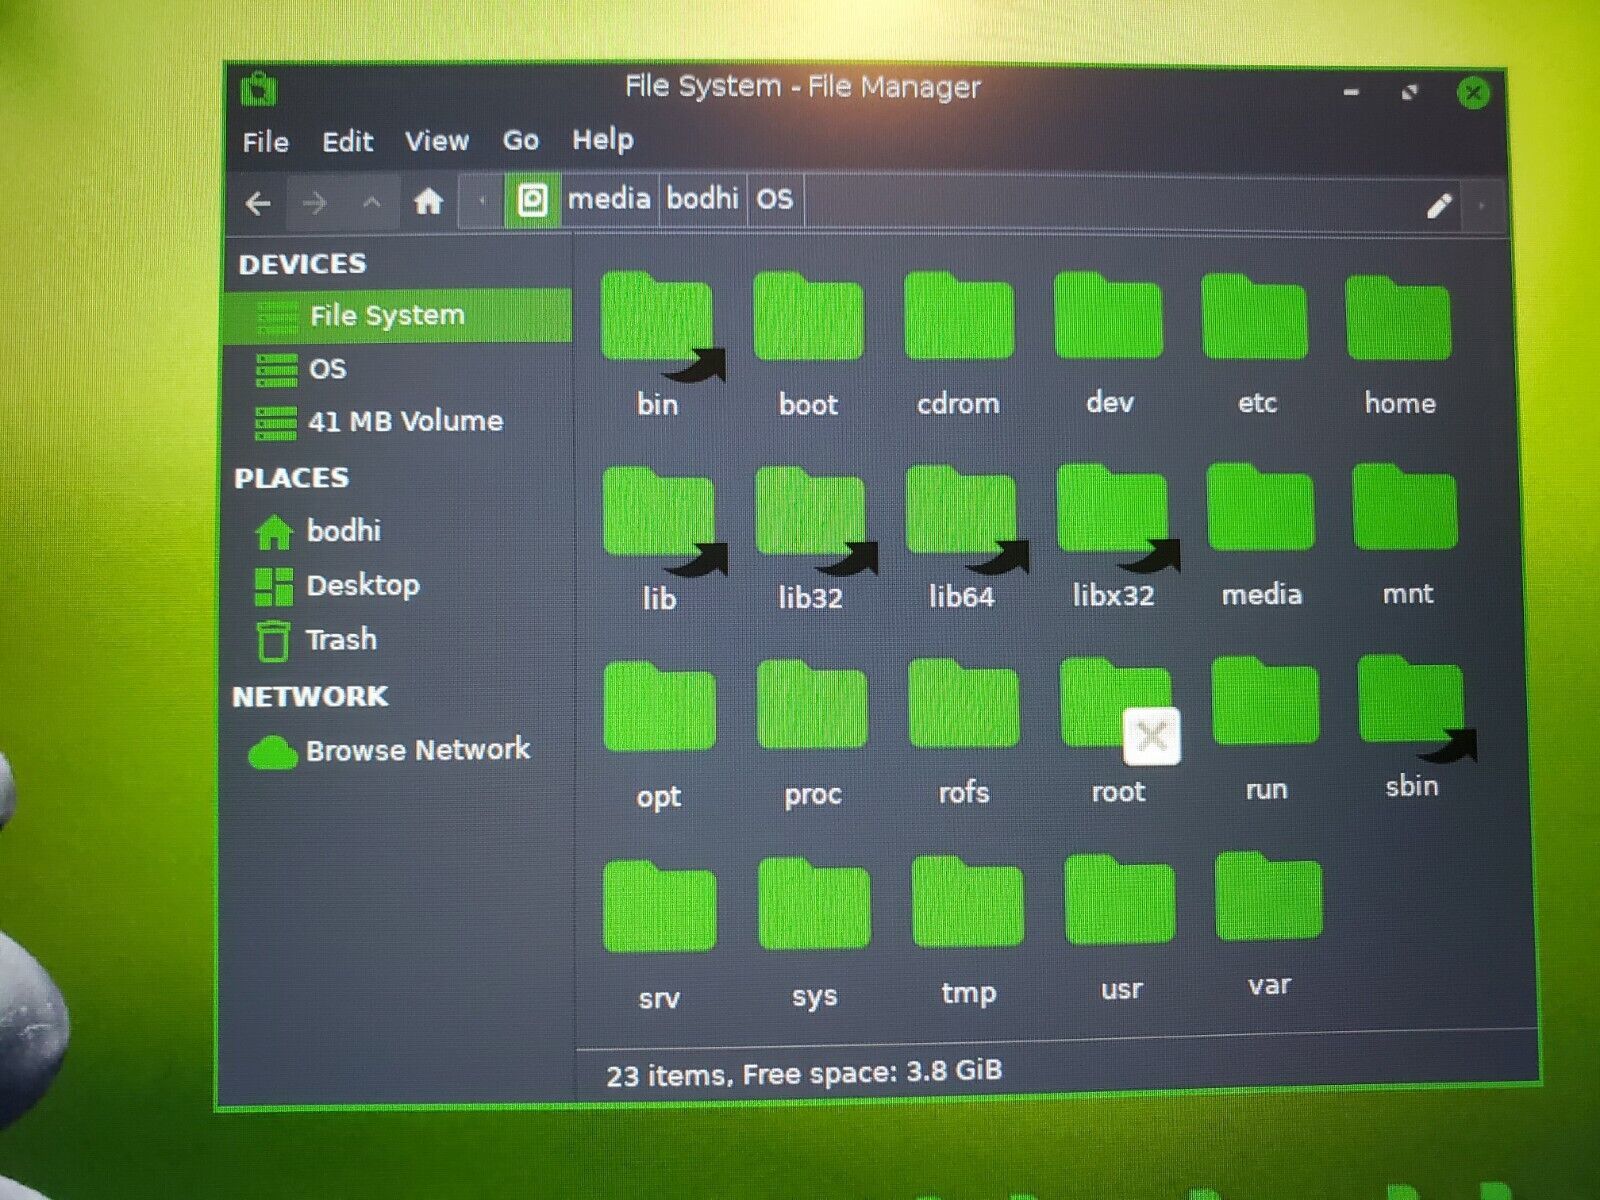Go back with the back arrow
The width and height of the screenshot is (1600, 1200).
(258, 204)
